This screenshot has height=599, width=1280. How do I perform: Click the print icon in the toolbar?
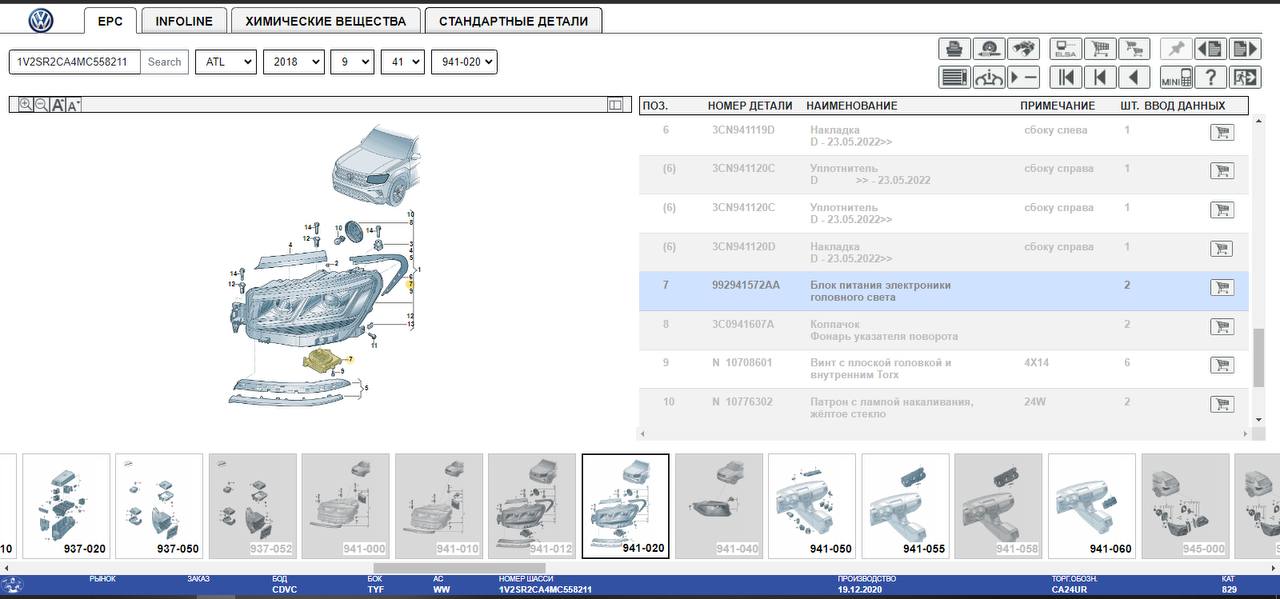pos(955,49)
